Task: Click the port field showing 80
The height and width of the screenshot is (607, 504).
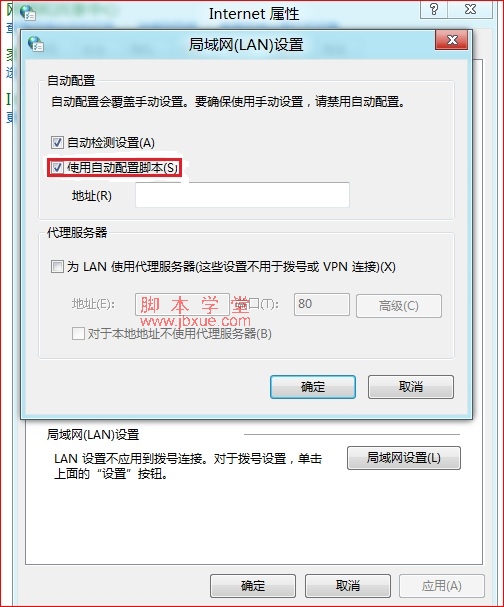Action: (x=322, y=304)
